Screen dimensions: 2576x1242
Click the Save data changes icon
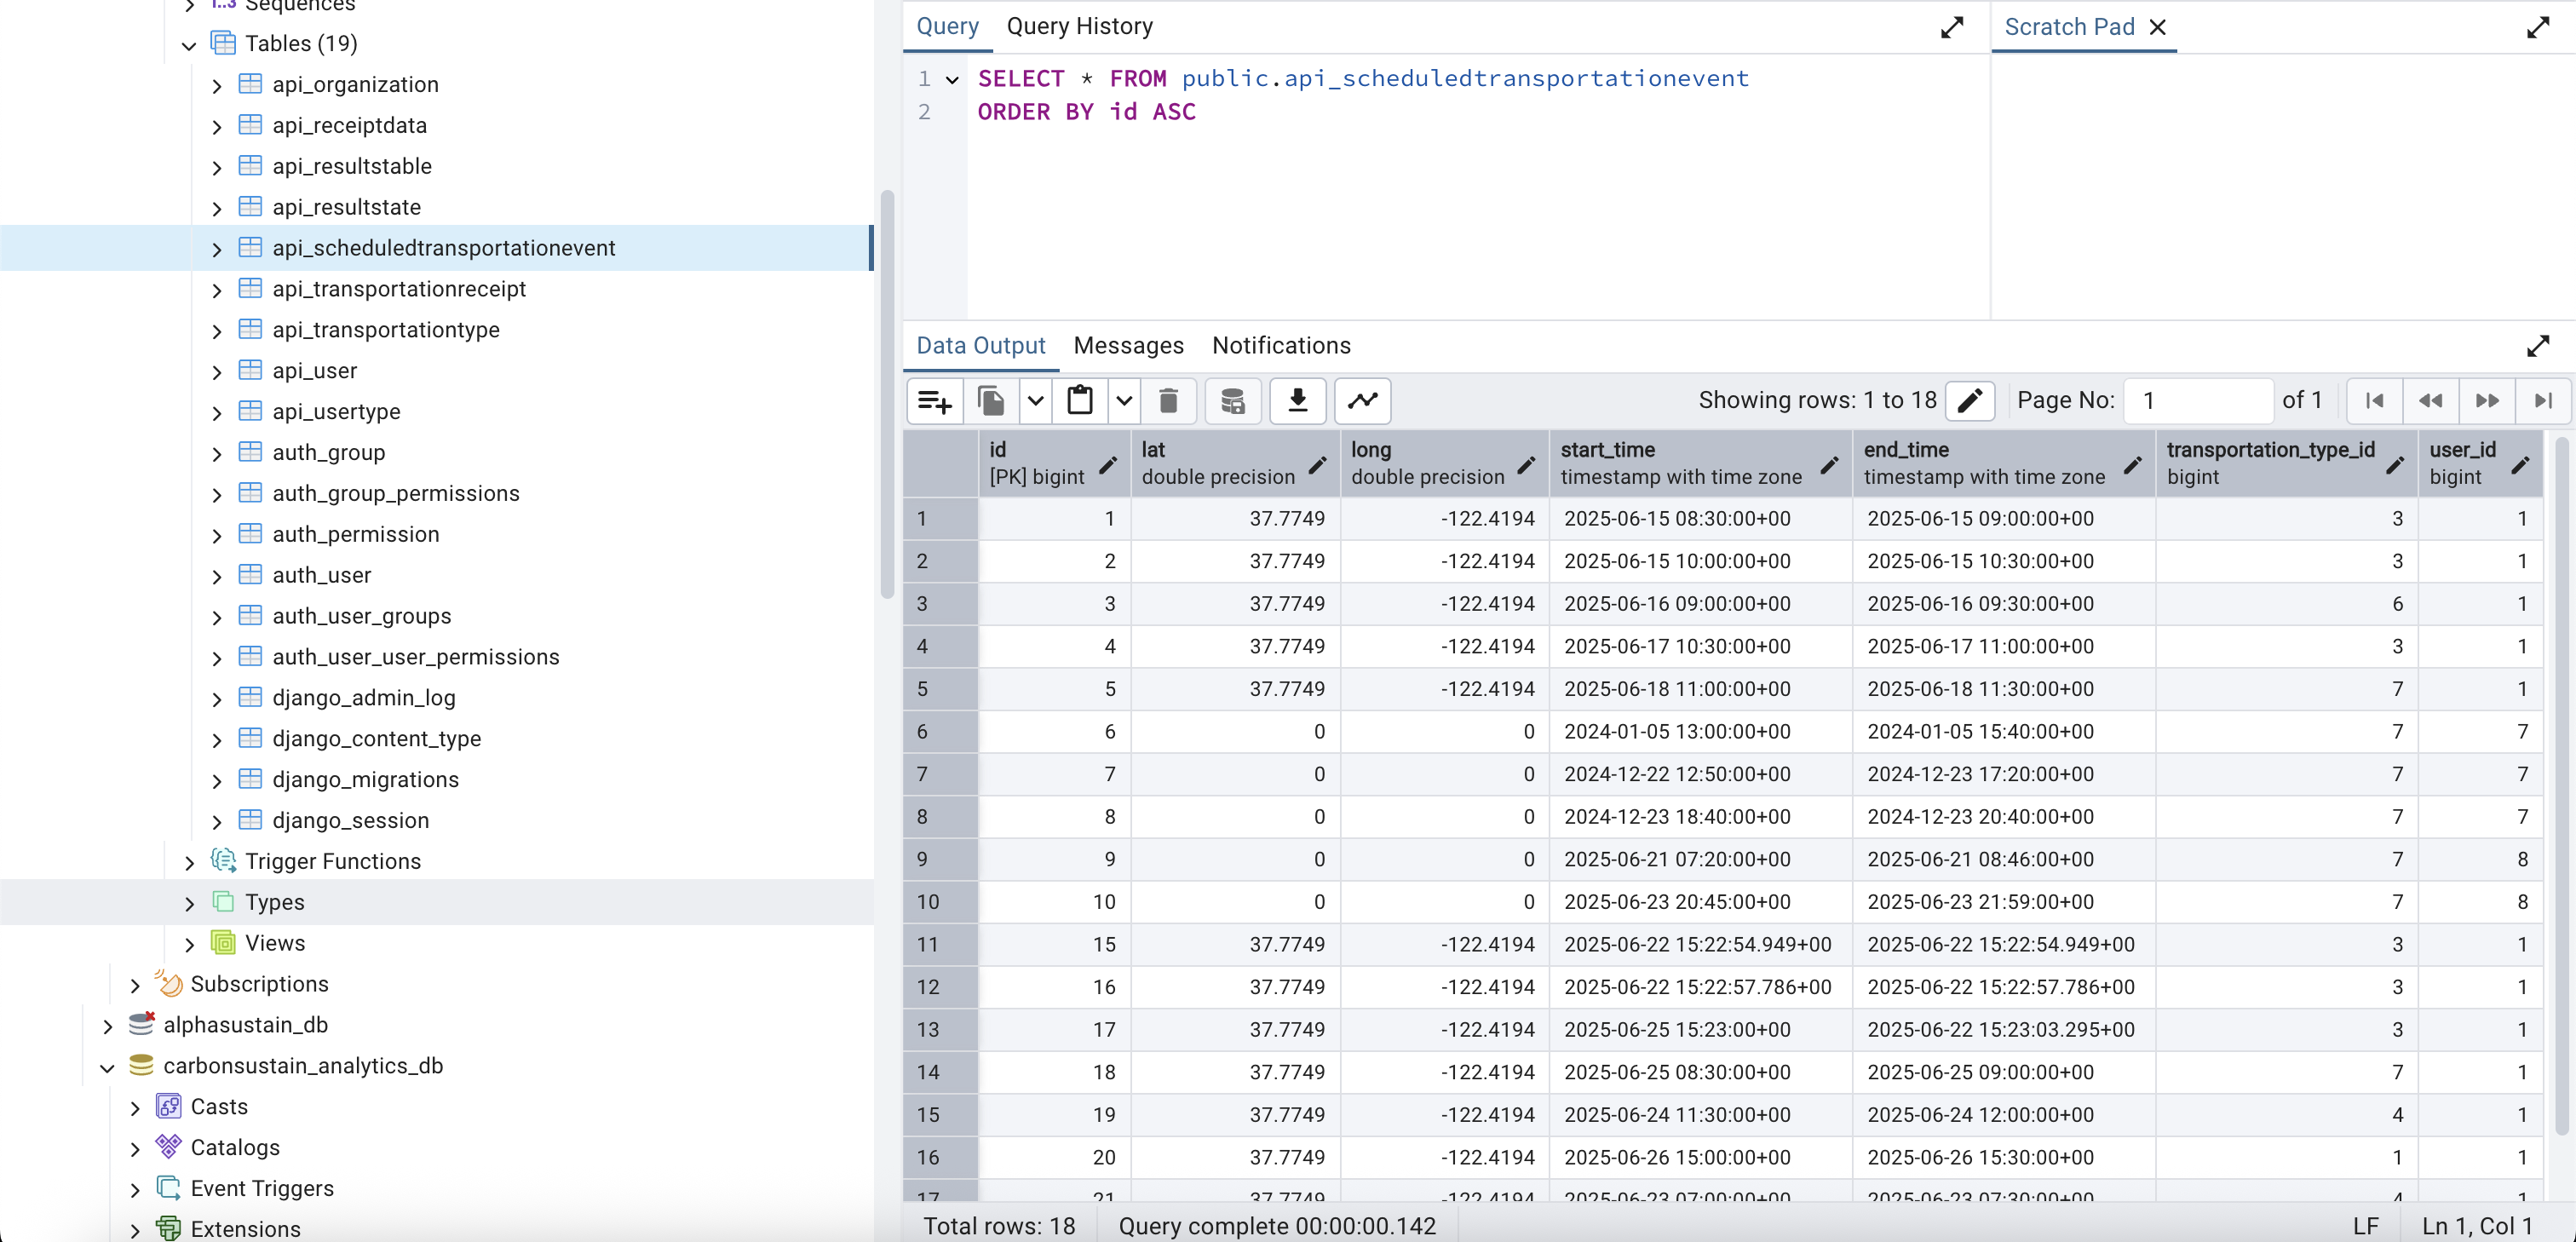(x=1232, y=401)
